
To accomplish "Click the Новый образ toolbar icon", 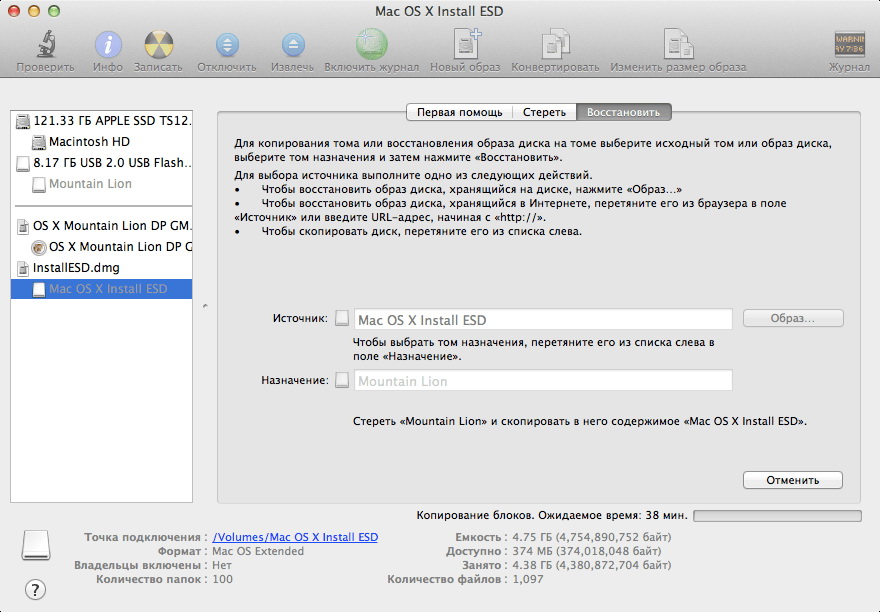I will click(466, 44).
